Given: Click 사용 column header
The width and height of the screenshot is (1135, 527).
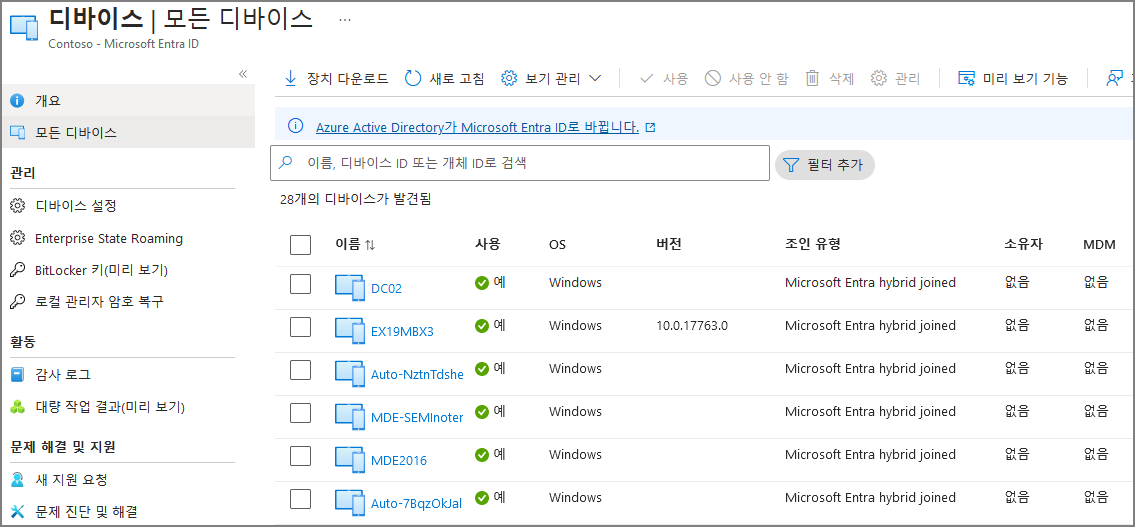Looking at the screenshot, I should click(x=488, y=245).
